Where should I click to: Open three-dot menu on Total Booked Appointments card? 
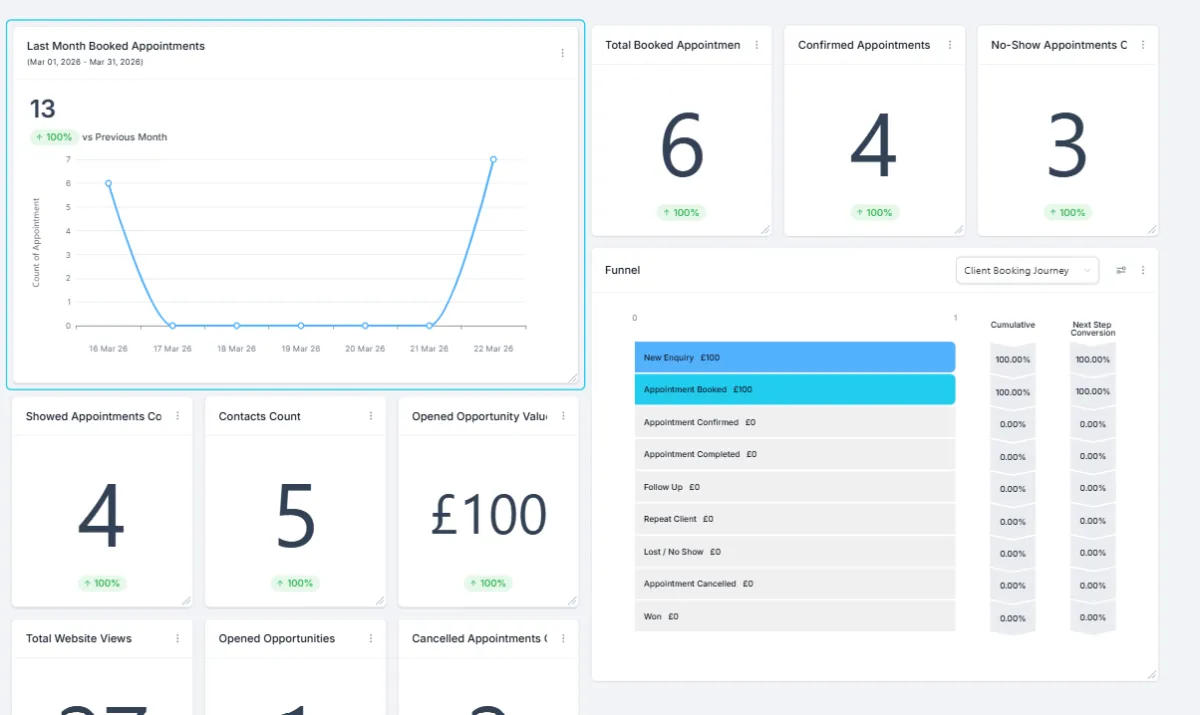pyautogui.click(x=756, y=45)
